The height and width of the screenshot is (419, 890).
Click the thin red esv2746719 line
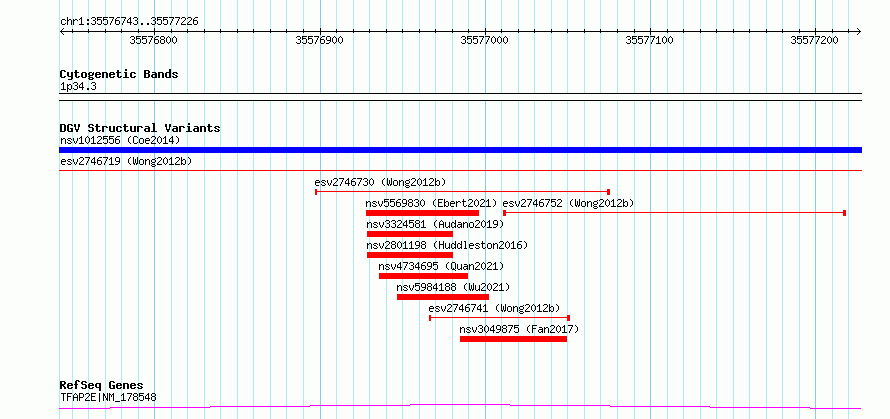coord(460,170)
